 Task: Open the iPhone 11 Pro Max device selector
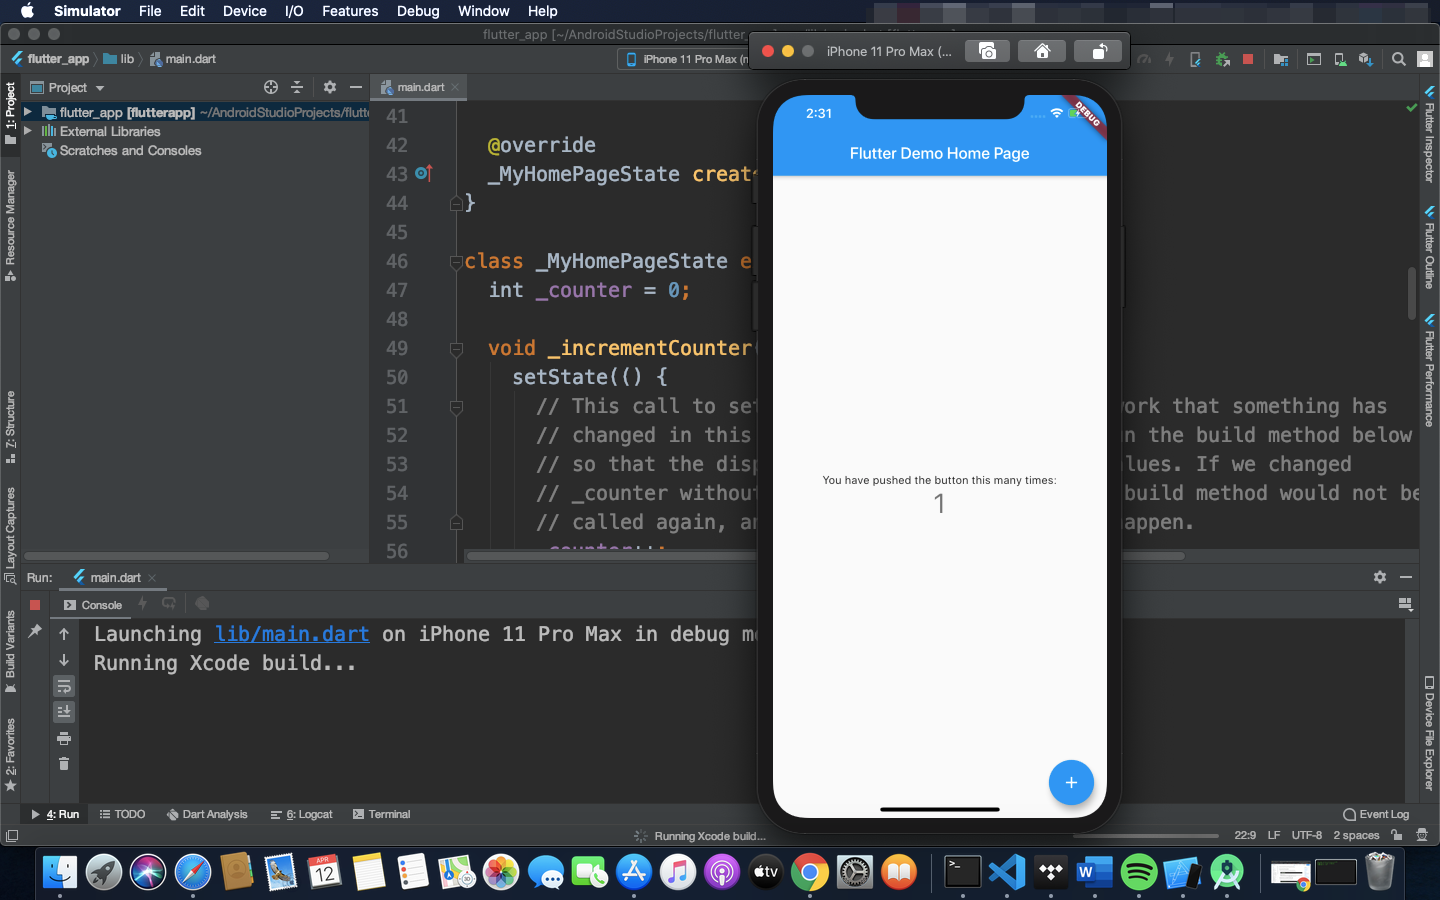[x=690, y=59]
